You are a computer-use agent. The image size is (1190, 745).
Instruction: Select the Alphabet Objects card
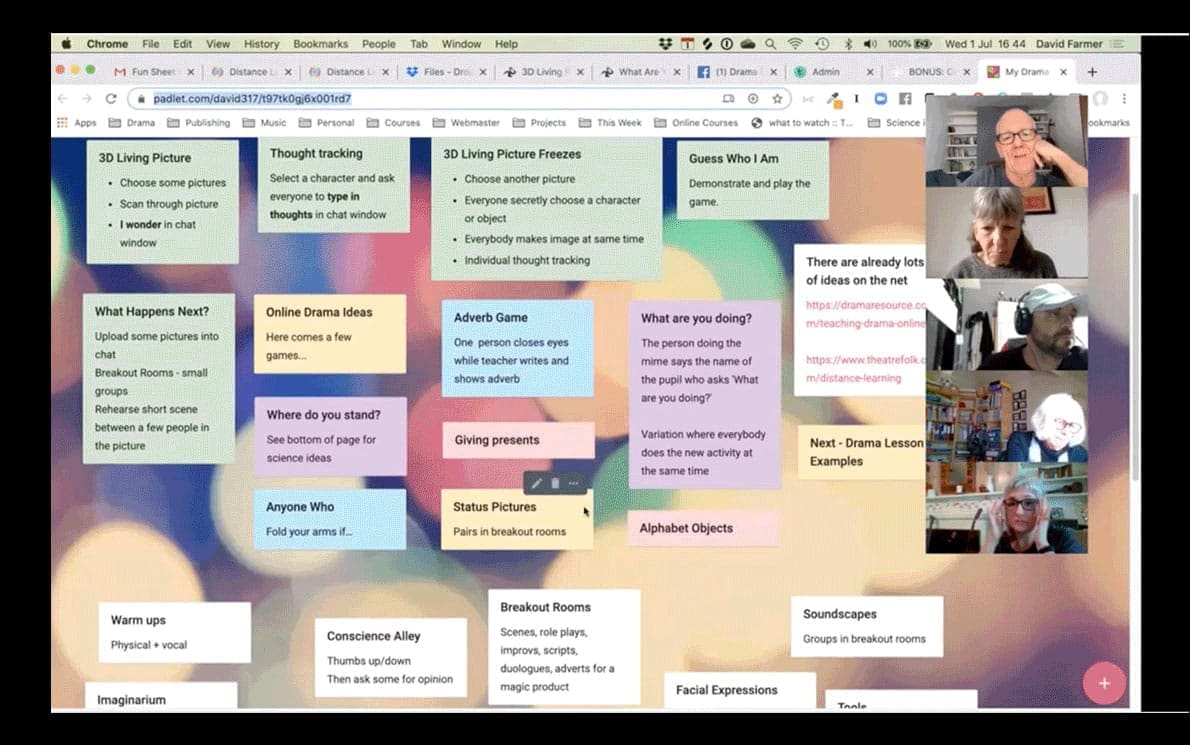pos(703,528)
